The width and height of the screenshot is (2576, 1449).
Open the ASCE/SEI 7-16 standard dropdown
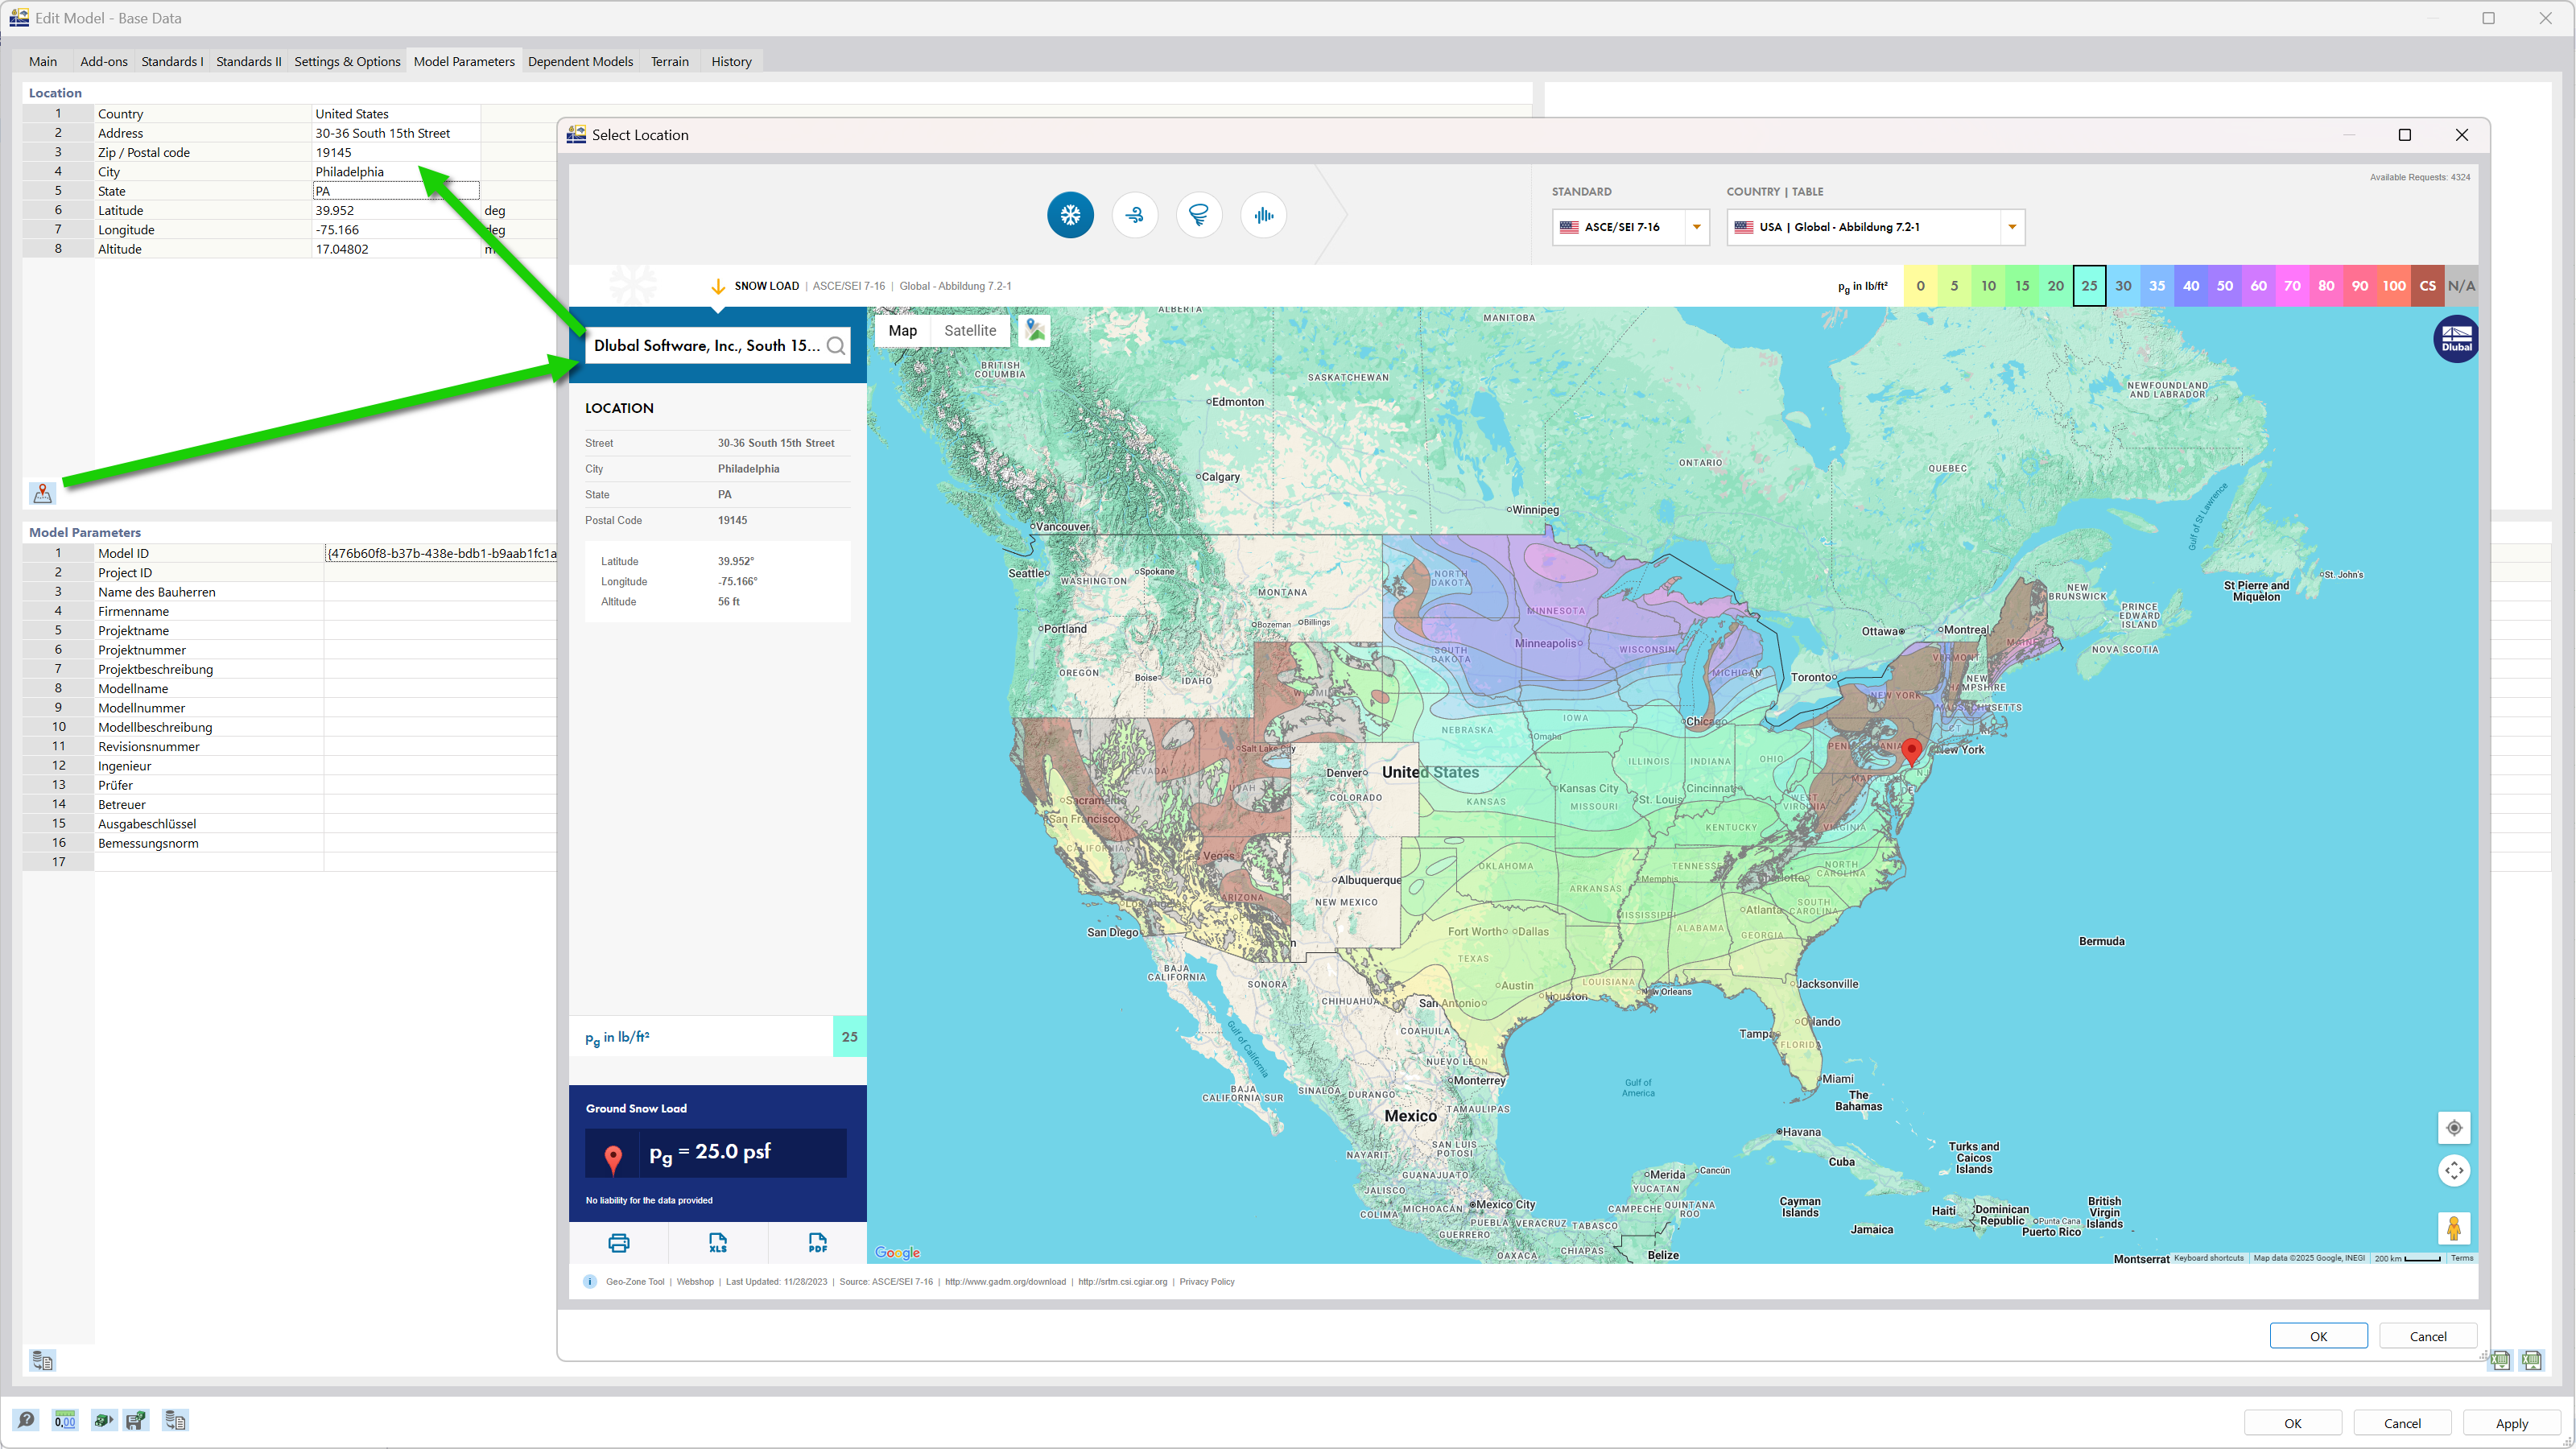[x=1696, y=227]
